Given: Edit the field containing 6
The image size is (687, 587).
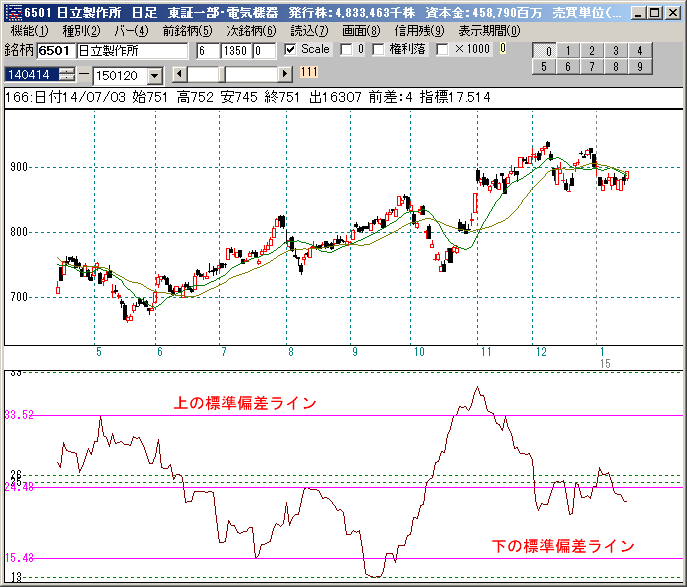Looking at the screenshot, I should point(208,51).
